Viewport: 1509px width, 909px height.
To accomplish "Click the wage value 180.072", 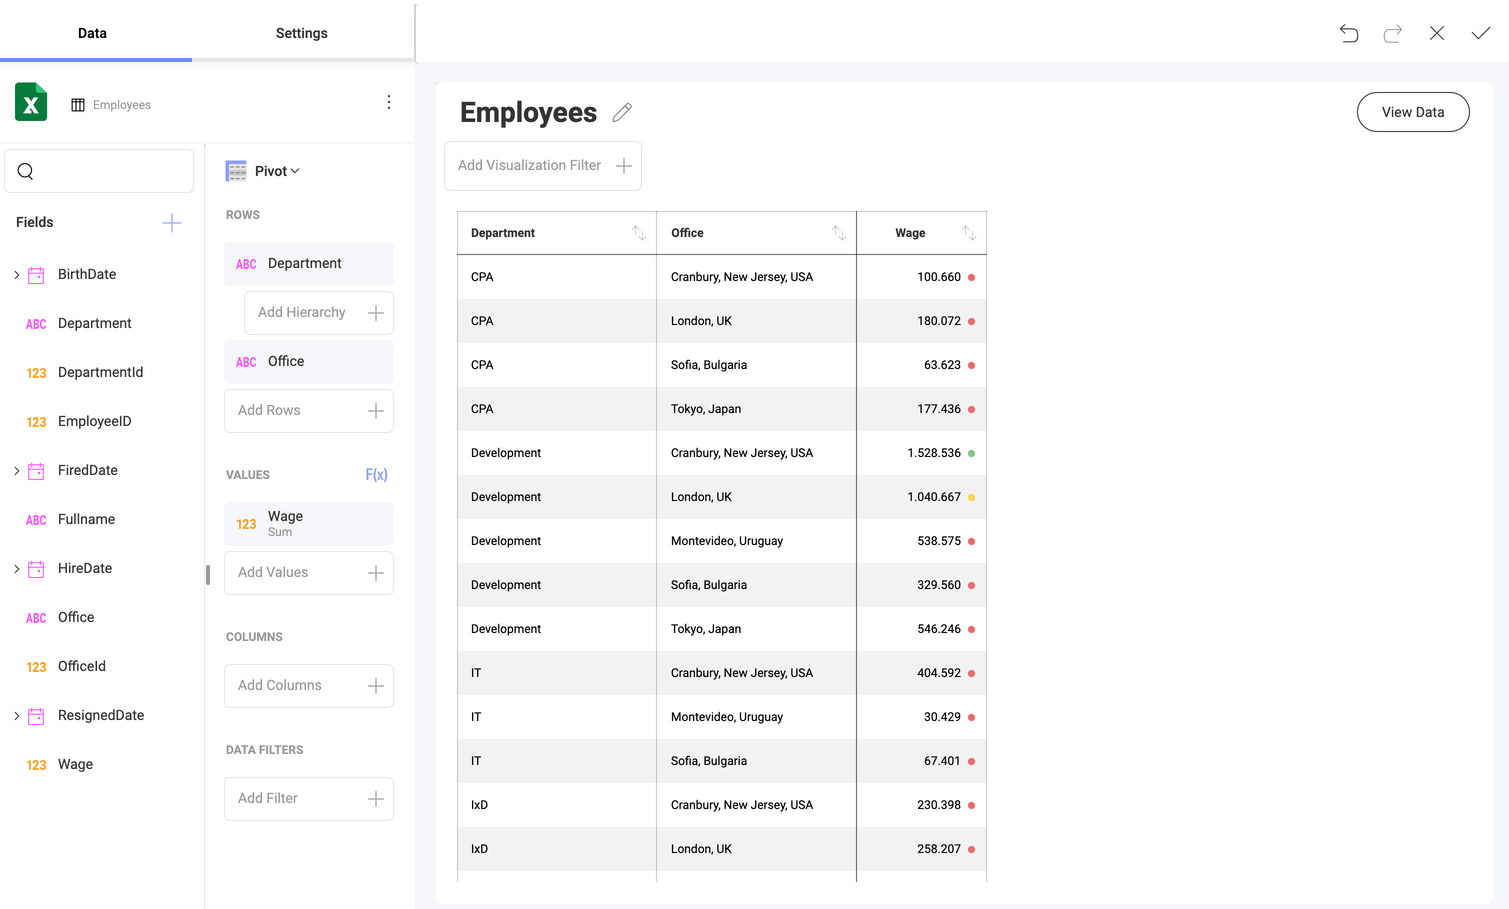I will click(x=939, y=321).
